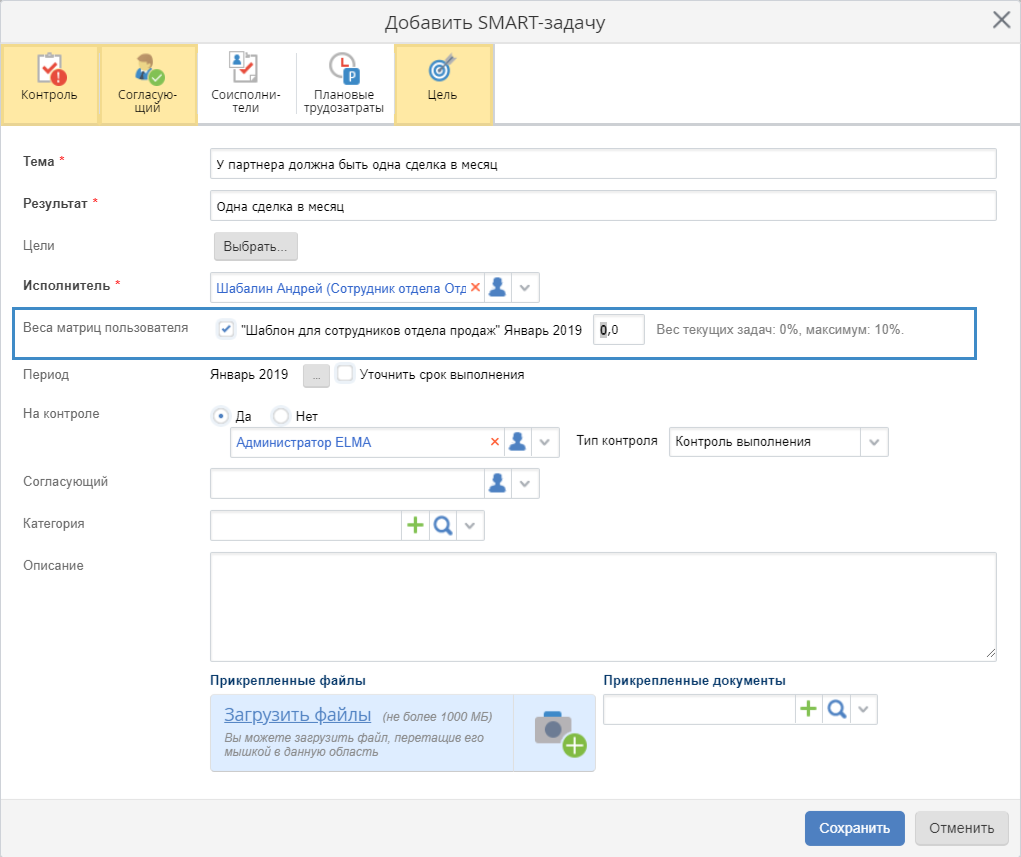This screenshot has width=1021, height=857.
Task: Click the user picker icon for Исполнитель
Action: click(498, 288)
